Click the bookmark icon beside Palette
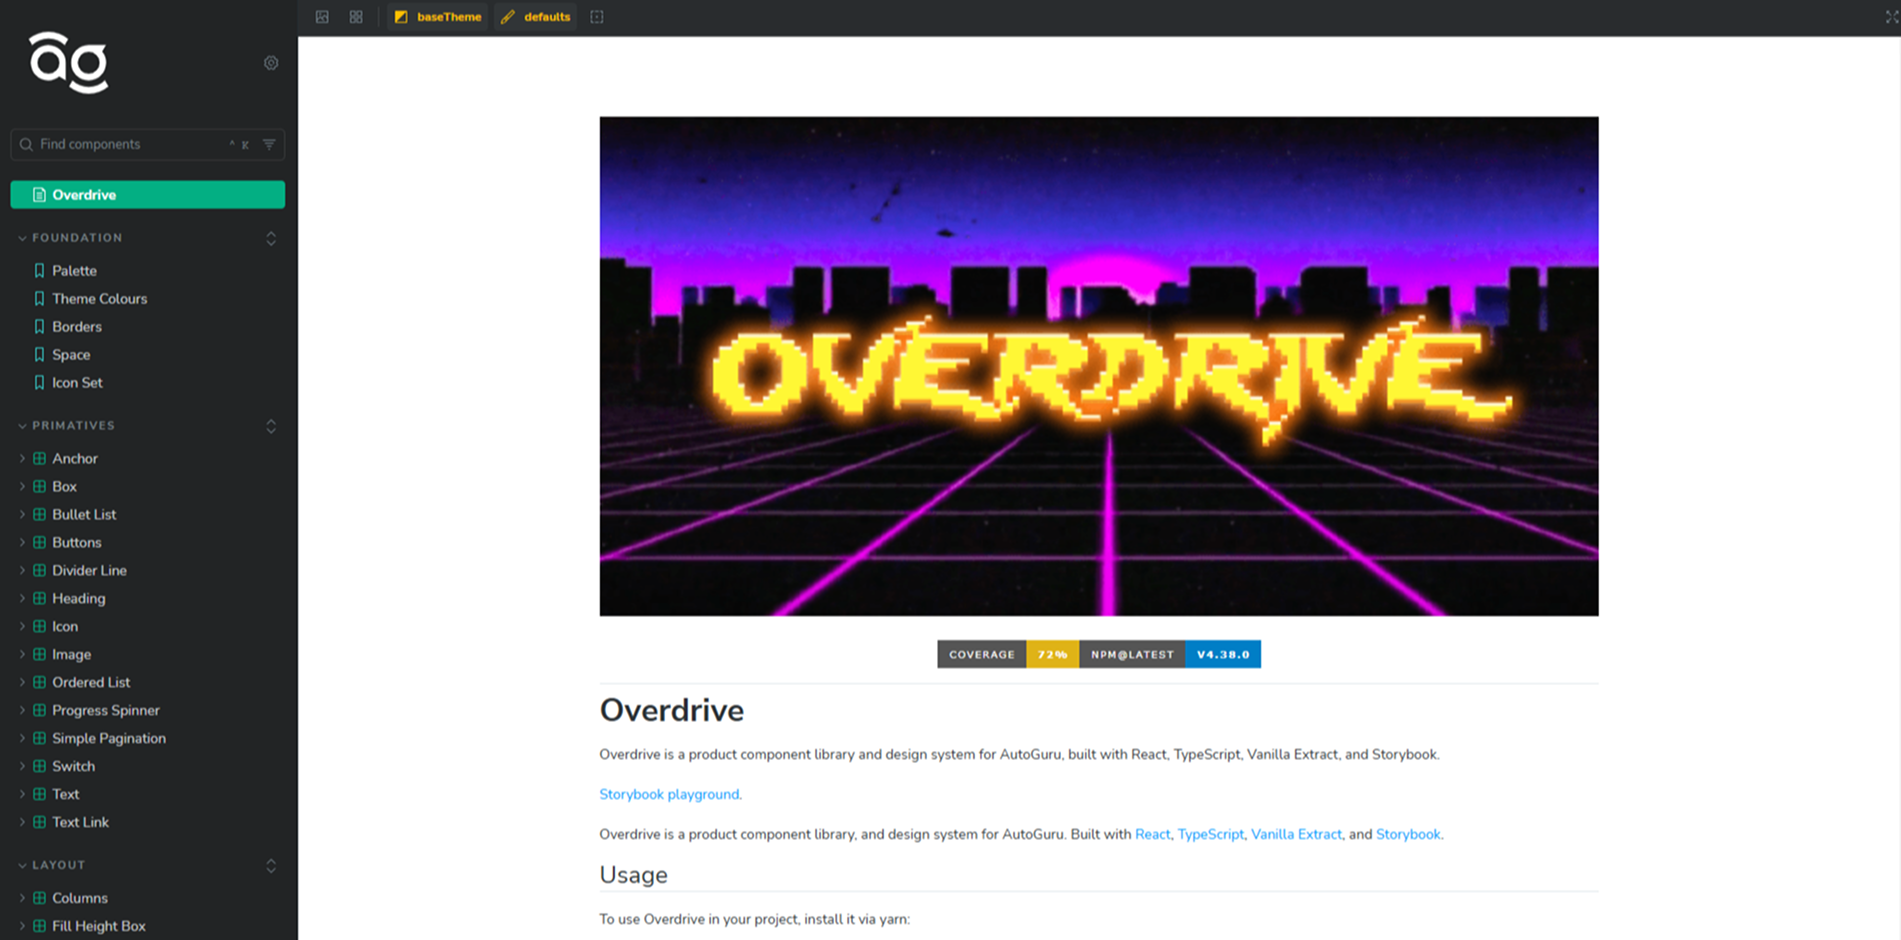 point(39,271)
